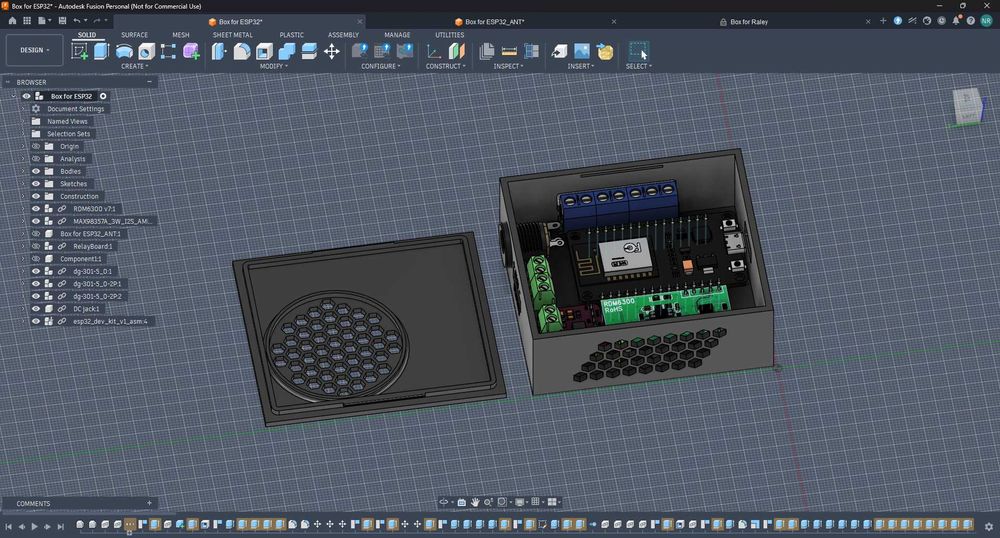1000x538 pixels.
Task: Hide the Sketches folder
Action: tap(36, 184)
